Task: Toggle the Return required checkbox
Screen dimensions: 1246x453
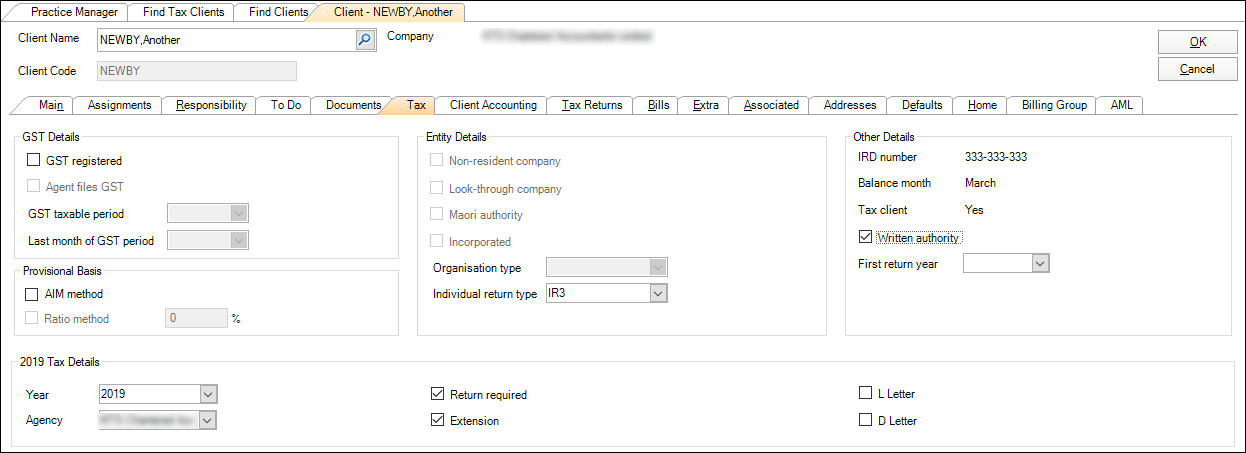Action: [437, 394]
